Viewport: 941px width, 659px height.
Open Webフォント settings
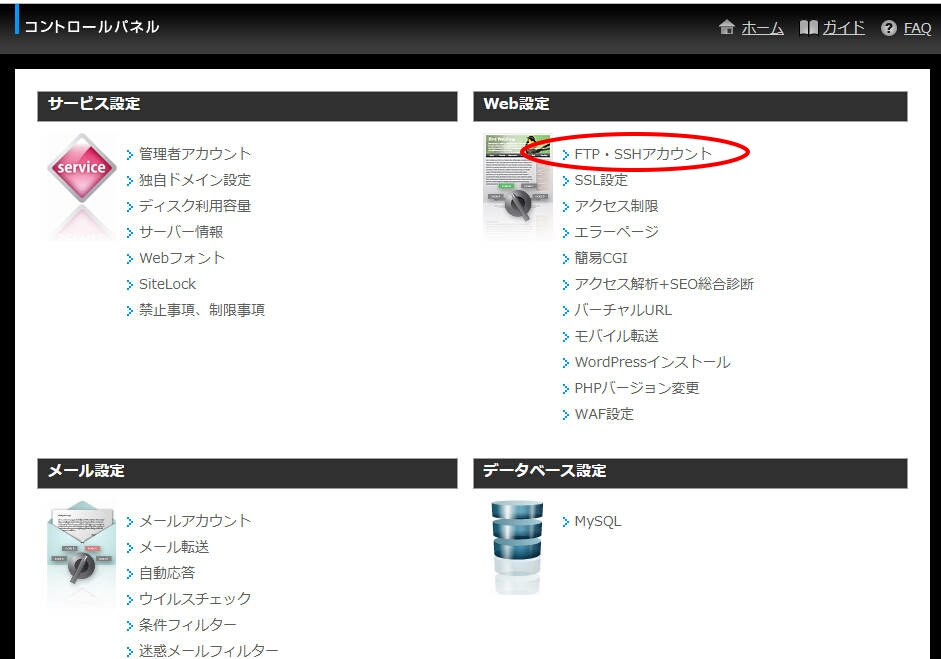[182, 258]
